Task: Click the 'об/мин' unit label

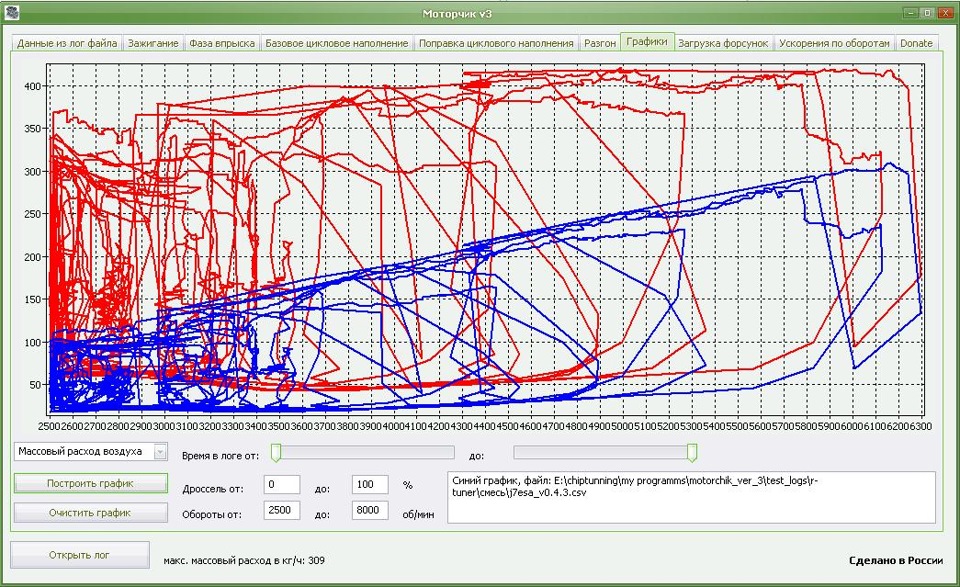Action: pos(418,515)
